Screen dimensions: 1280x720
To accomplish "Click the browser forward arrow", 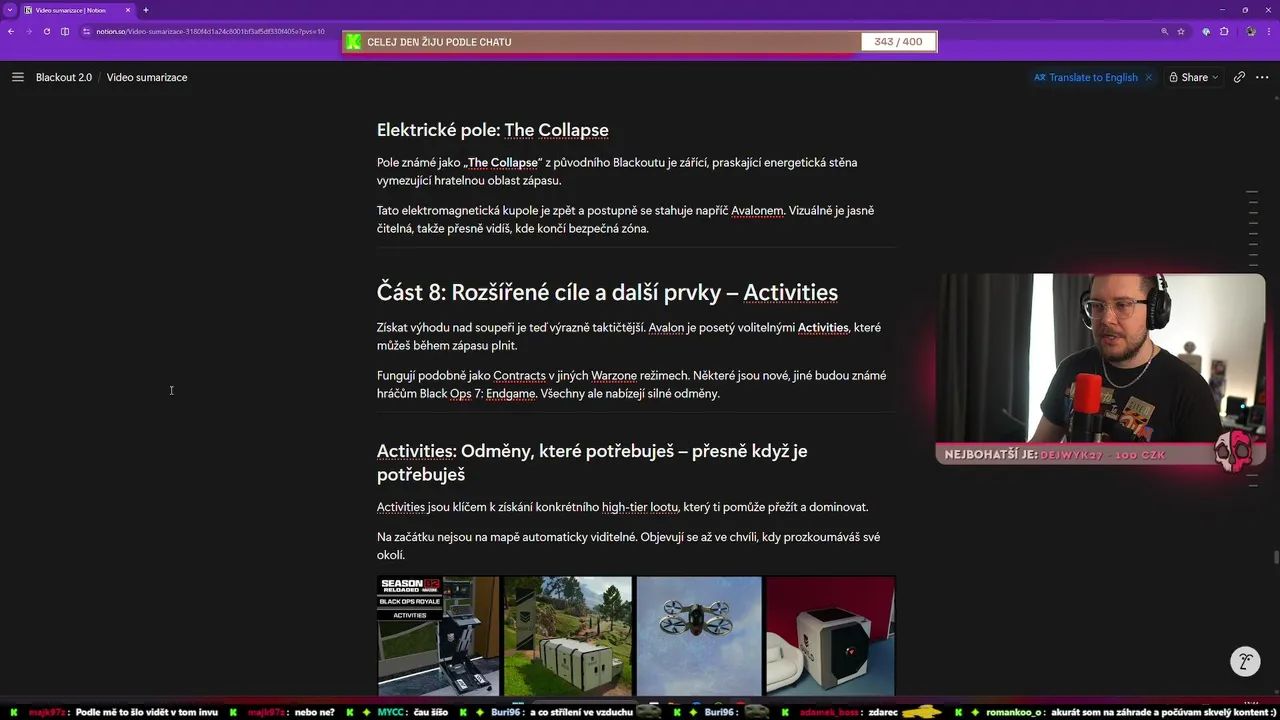I will point(29,31).
